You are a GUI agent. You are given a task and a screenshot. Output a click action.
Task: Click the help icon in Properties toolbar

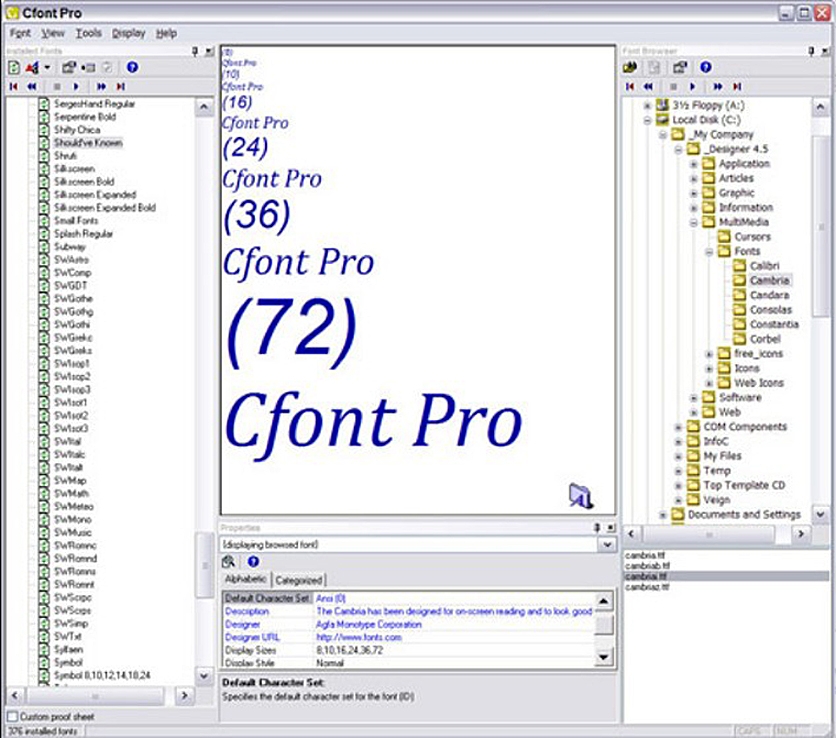[253, 561]
